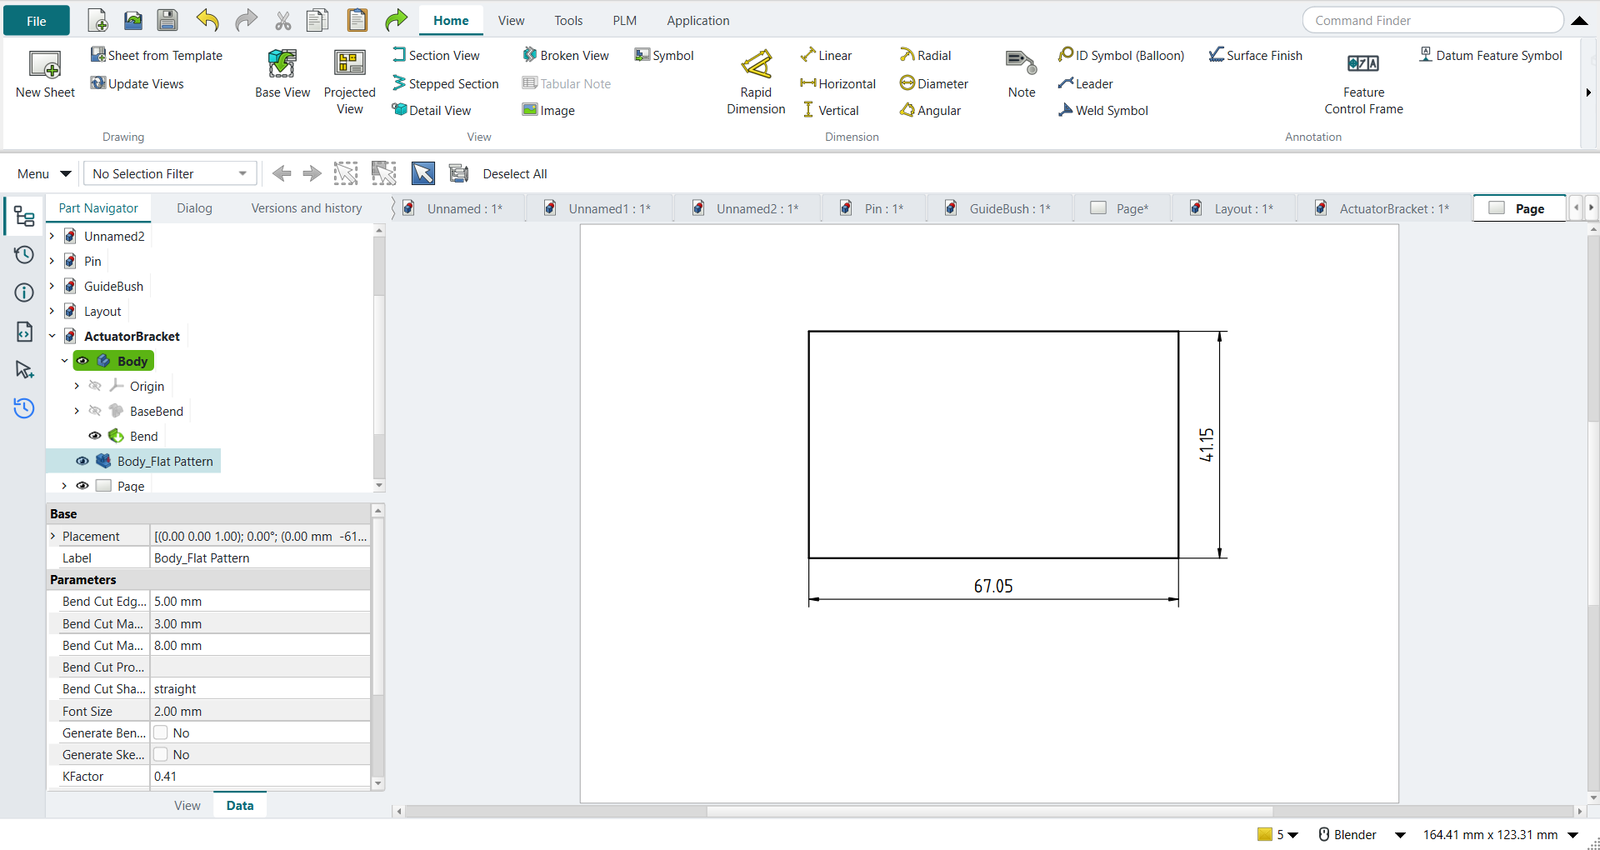Screen dimensions: 1600x850
Task: Open Feature Control Frame tool
Action: 1363,84
